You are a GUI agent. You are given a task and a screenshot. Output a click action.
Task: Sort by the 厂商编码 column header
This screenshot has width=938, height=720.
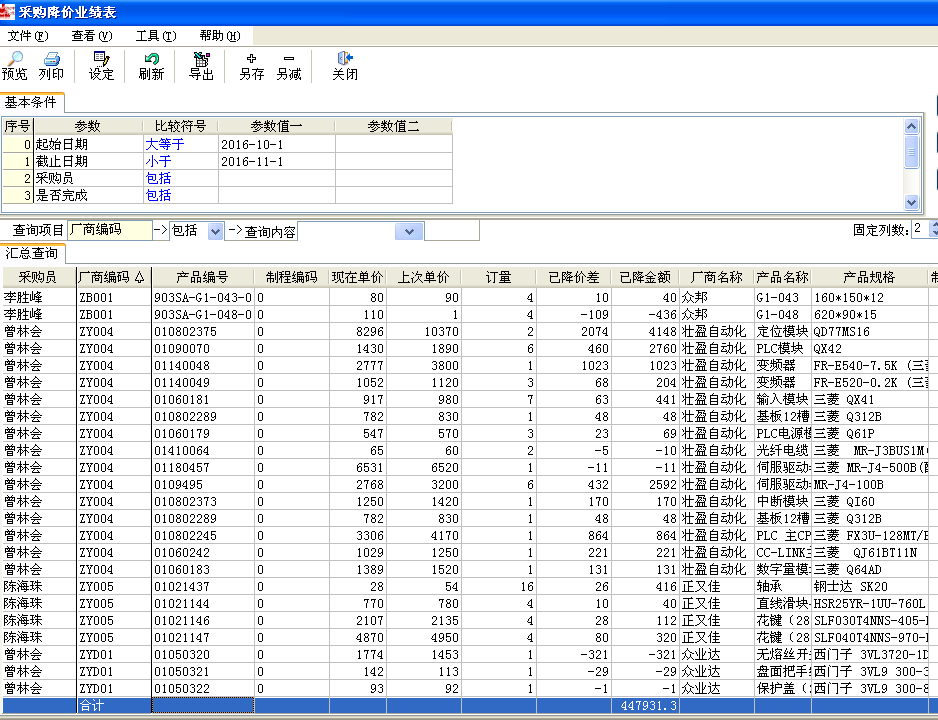(x=113, y=277)
